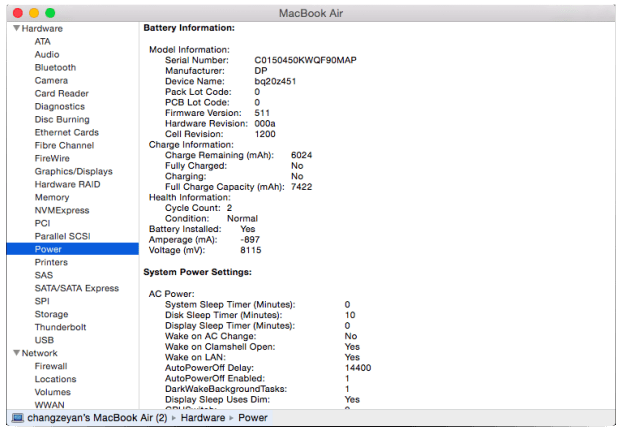Close the MacBook Air window
The width and height of the screenshot is (622, 433).
tap(18, 13)
